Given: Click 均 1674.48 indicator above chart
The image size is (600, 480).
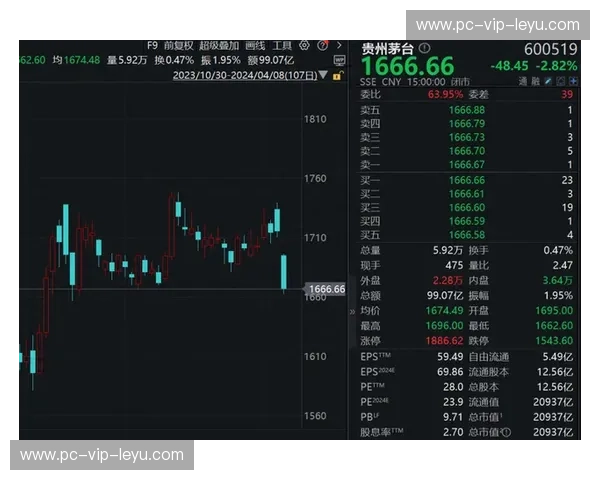Looking at the screenshot, I should tap(76, 60).
